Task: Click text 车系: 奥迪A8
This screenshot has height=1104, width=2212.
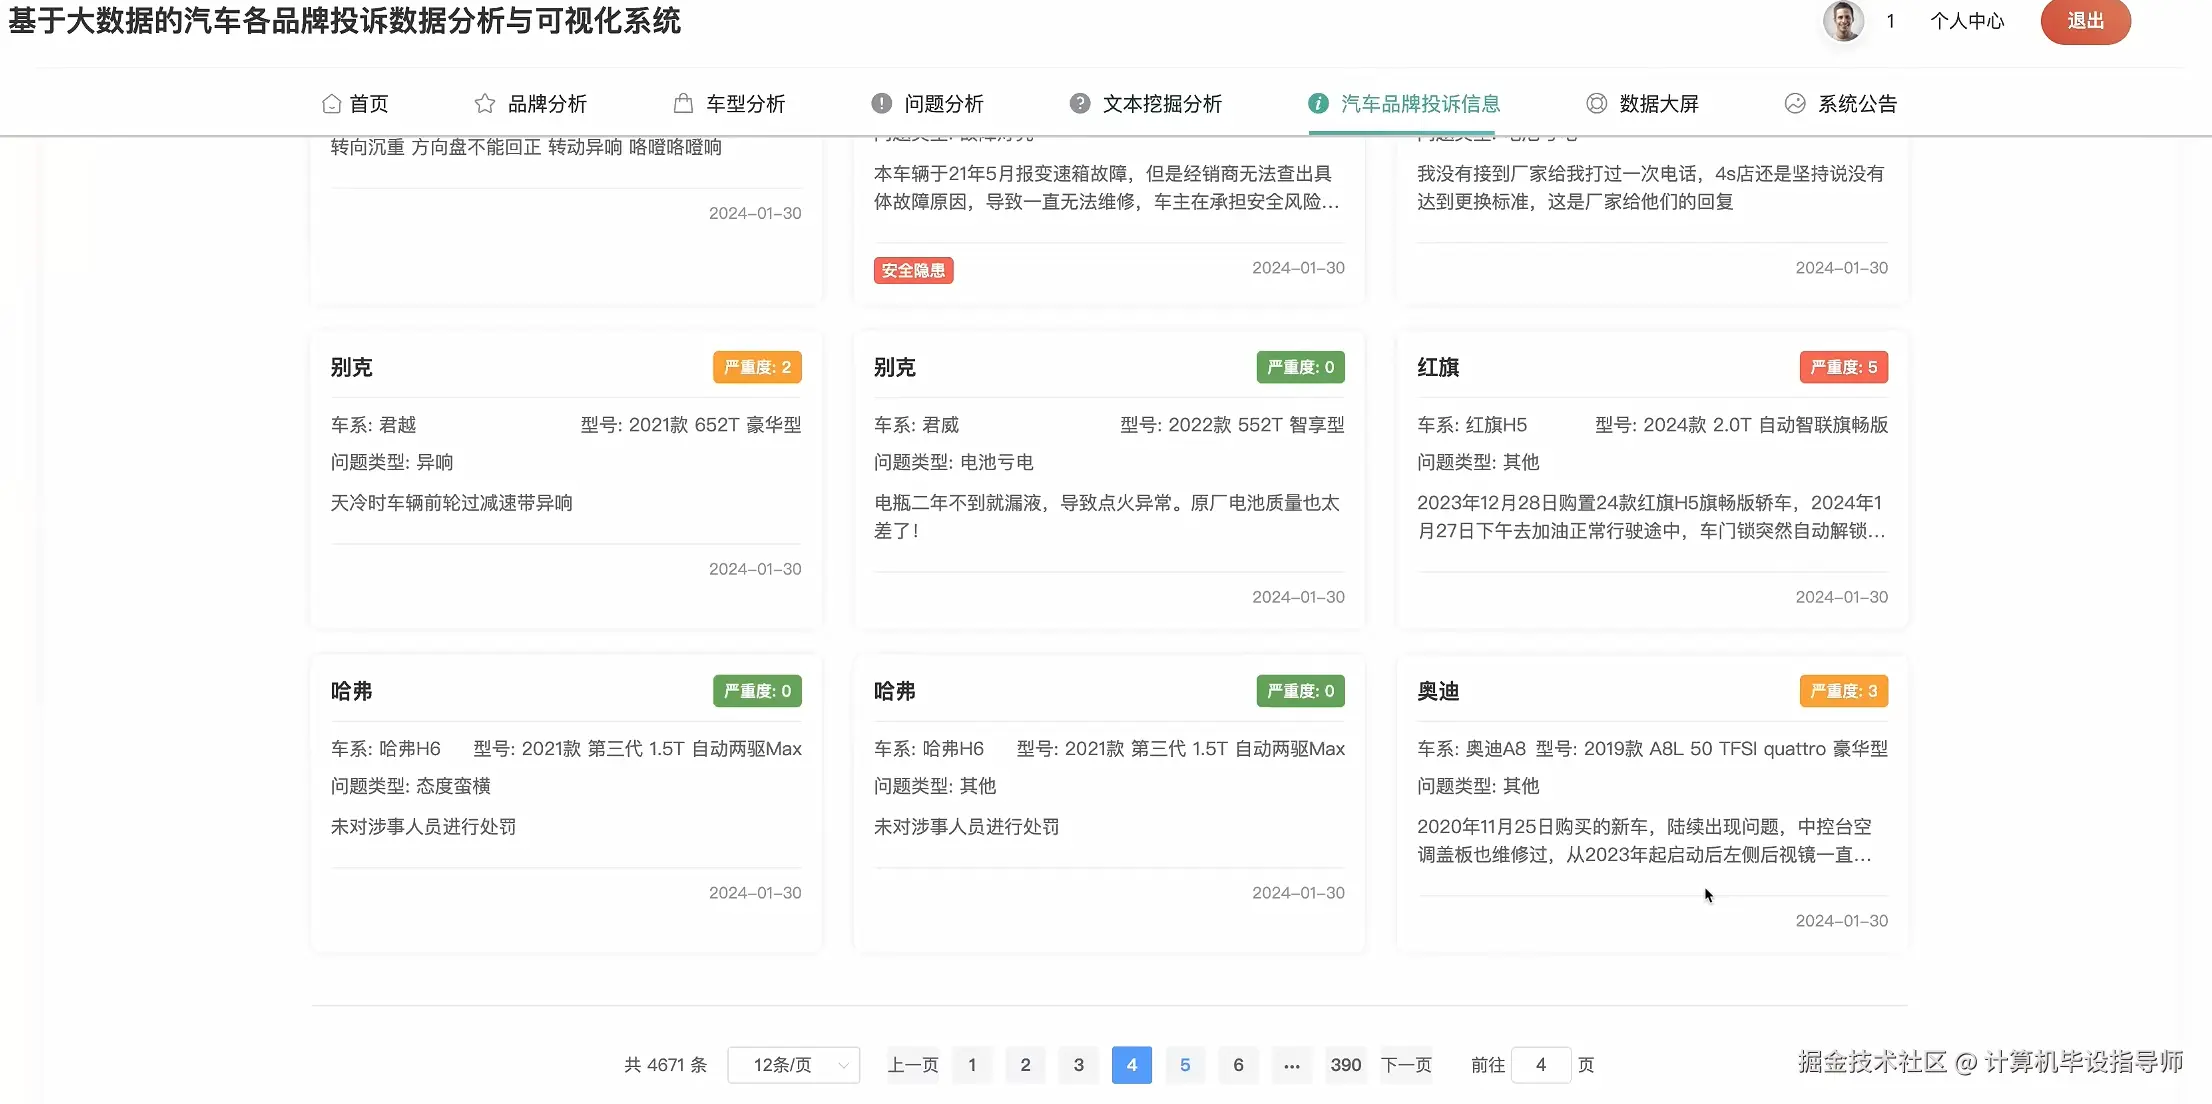Action: (1472, 749)
